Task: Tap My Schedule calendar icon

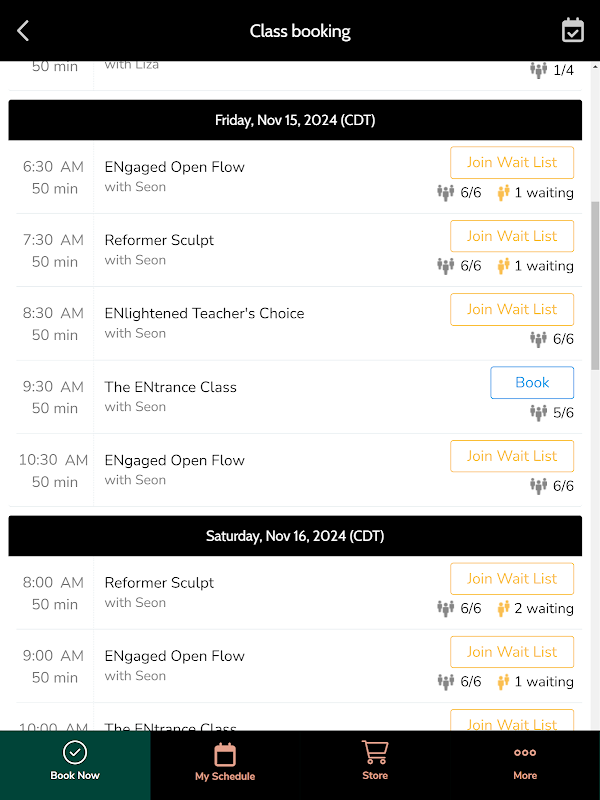Action: (x=225, y=754)
